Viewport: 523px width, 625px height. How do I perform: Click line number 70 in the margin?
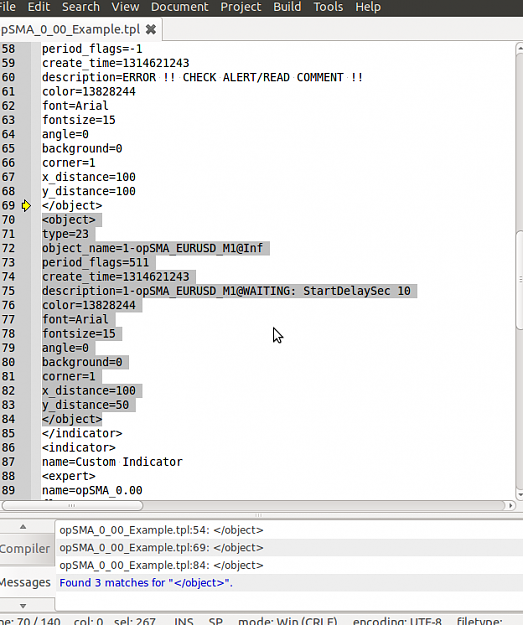(8, 220)
